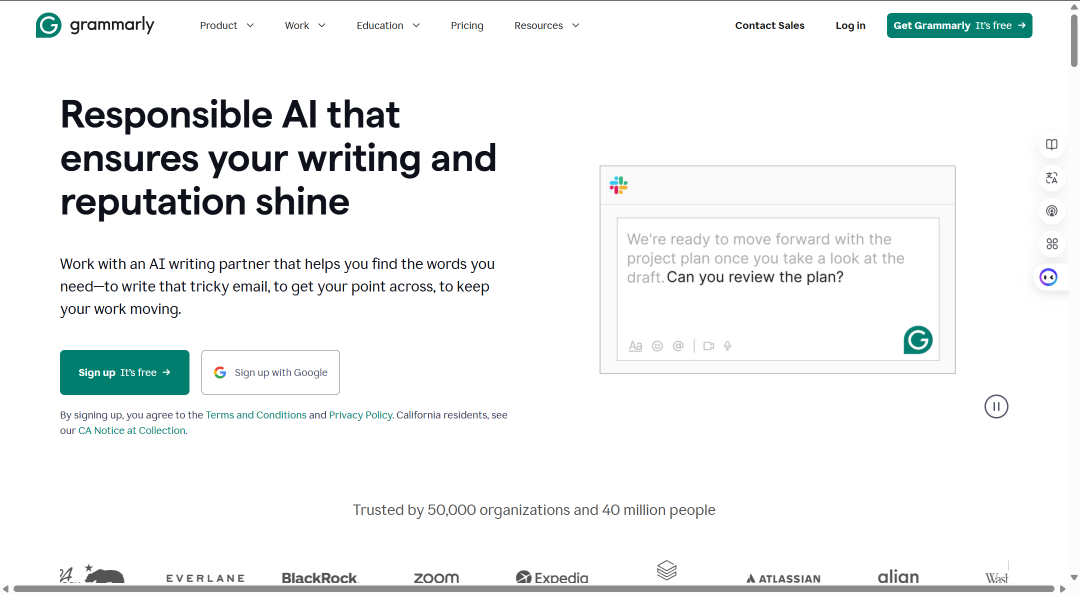Click Sign up with Google button
This screenshot has height=594, width=1080.
click(270, 372)
